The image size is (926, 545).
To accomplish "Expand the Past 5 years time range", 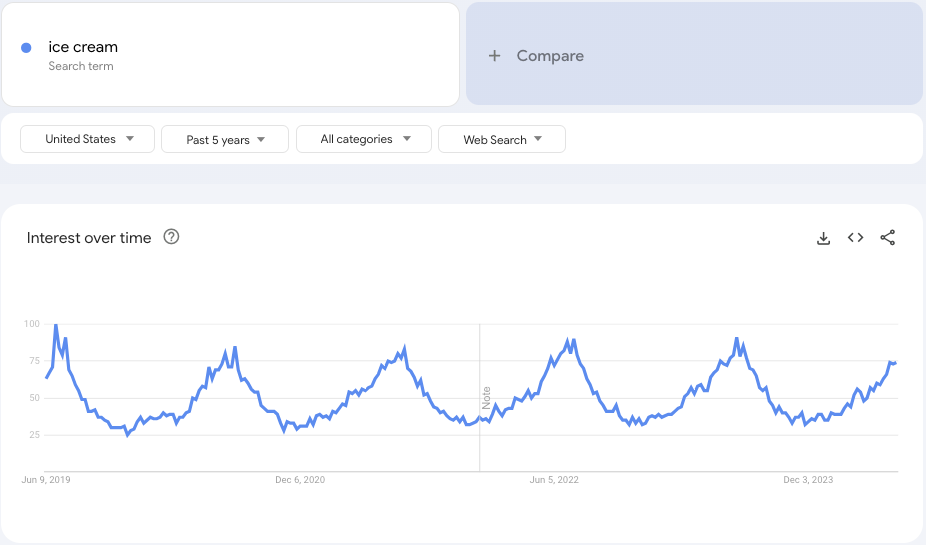I will click(x=225, y=139).
